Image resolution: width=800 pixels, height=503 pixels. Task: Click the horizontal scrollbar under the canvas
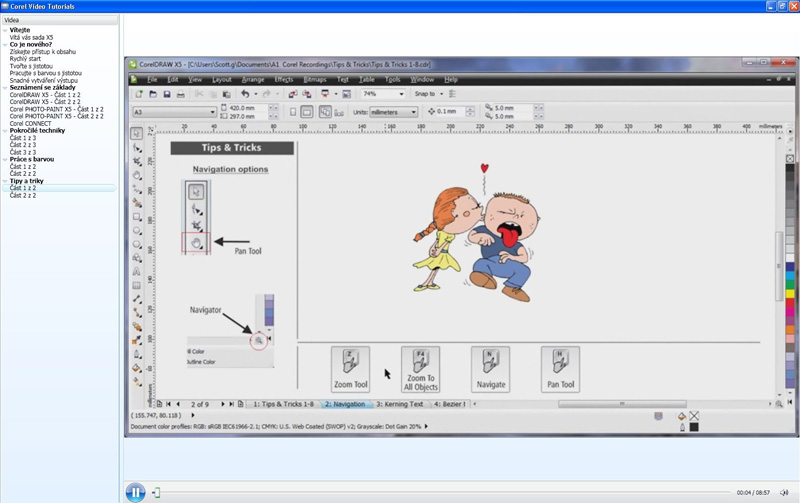[x=621, y=404]
